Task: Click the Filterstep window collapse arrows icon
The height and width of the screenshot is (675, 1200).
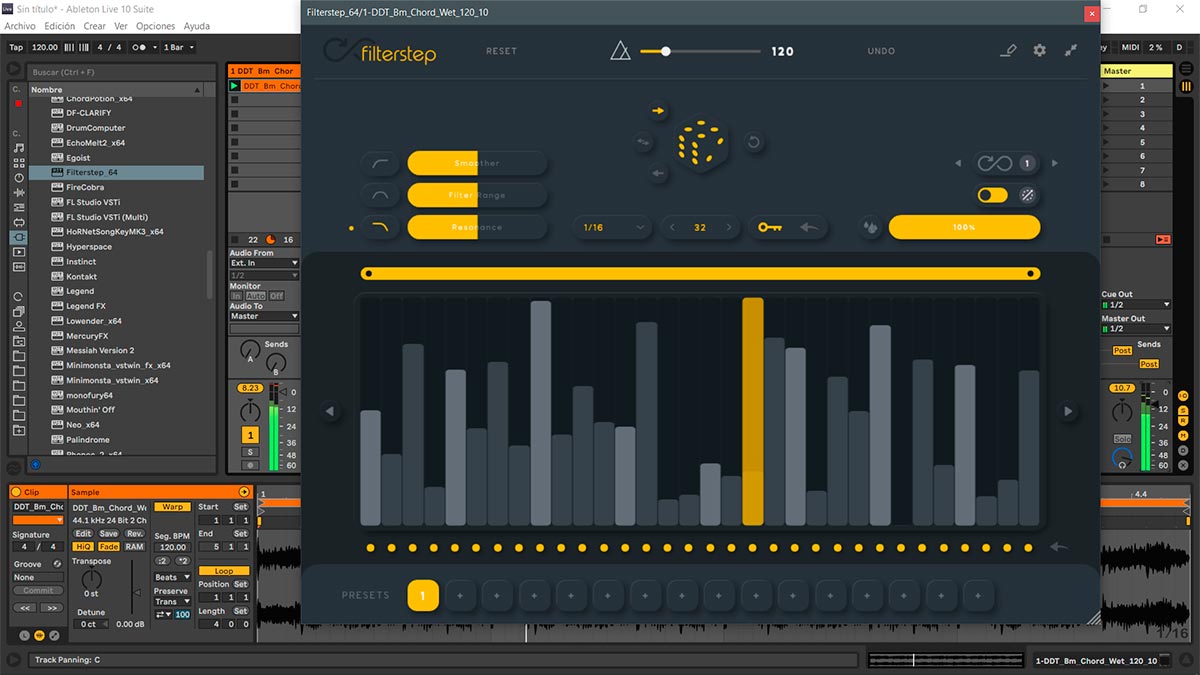Action: [1071, 50]
